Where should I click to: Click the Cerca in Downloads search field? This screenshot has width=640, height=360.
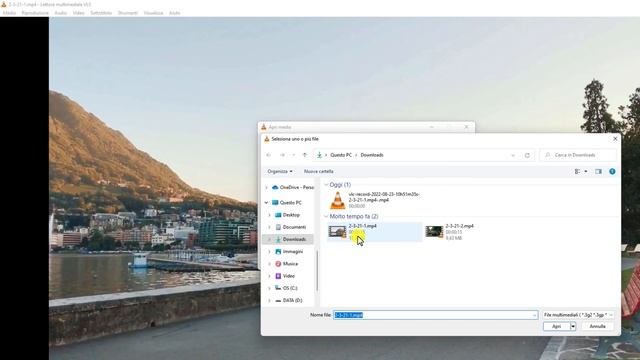pos(578,155)
